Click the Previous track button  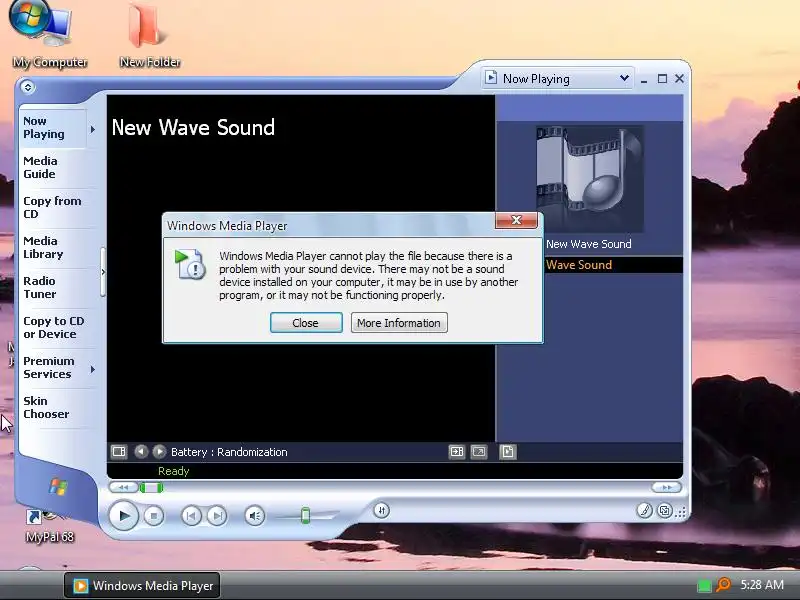[x=191, y=516]
